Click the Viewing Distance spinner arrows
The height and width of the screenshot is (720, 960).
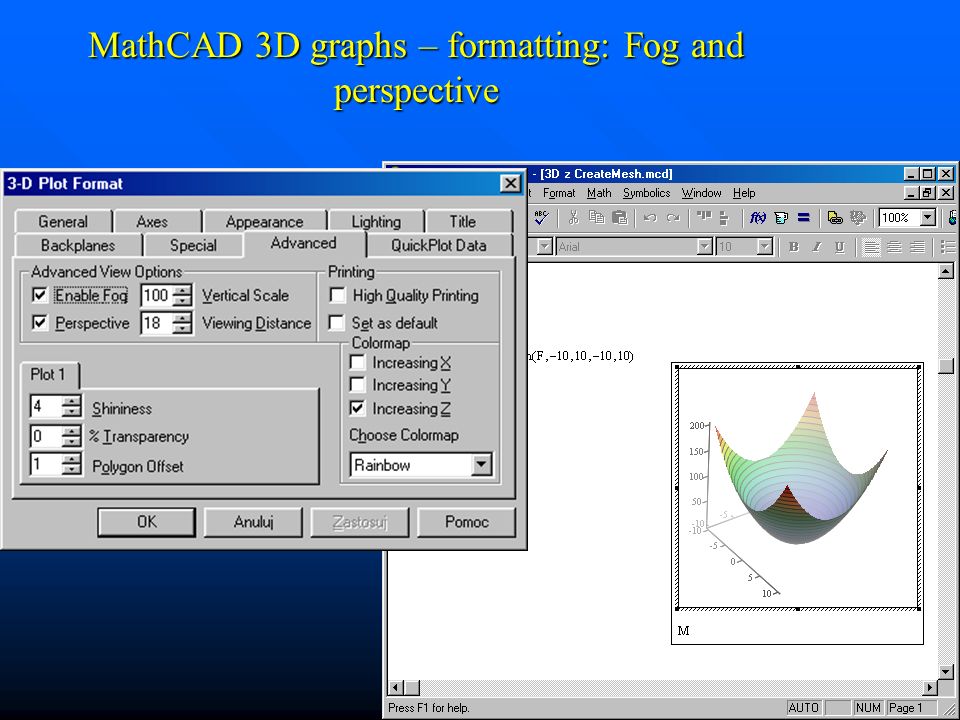tap(182, 323)
